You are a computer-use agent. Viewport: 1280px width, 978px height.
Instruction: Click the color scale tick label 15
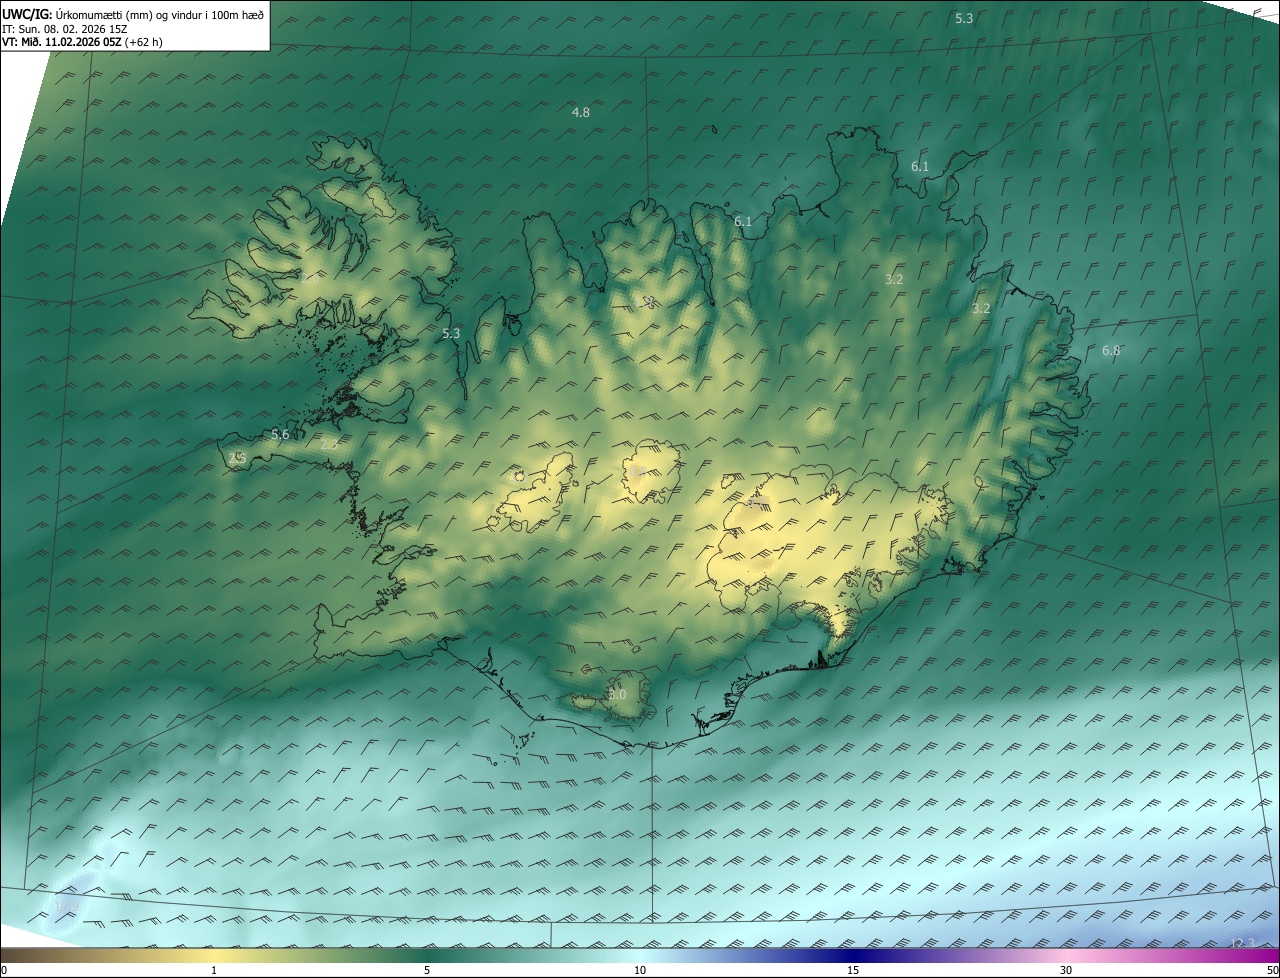pos(853,970)
